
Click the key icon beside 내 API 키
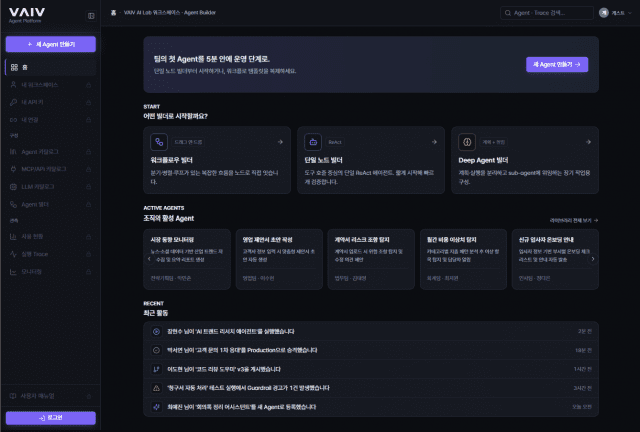13,102
